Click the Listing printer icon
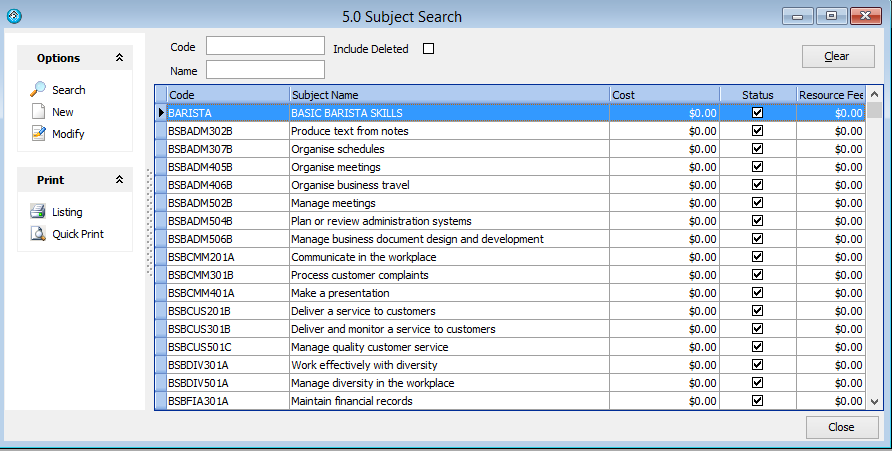Screen dimensions: 892x451 point(38,212)
